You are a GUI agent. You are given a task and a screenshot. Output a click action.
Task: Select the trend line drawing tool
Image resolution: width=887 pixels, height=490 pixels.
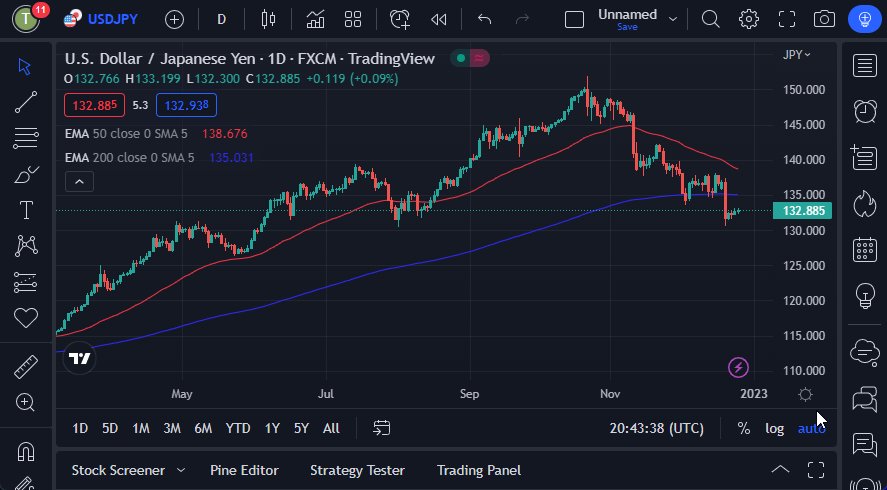pyautogui.click(x=26, y=102)
